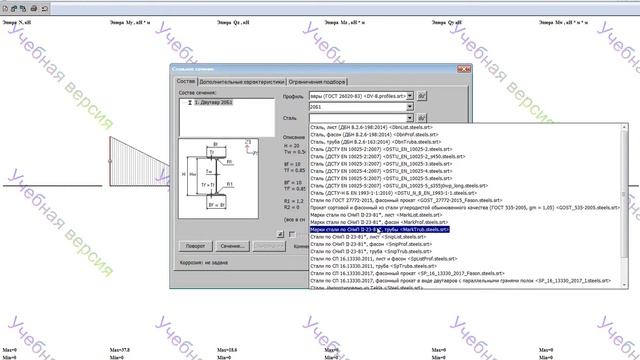Click the up arrow of the steel list scrollbar

[x=624, y=127]
